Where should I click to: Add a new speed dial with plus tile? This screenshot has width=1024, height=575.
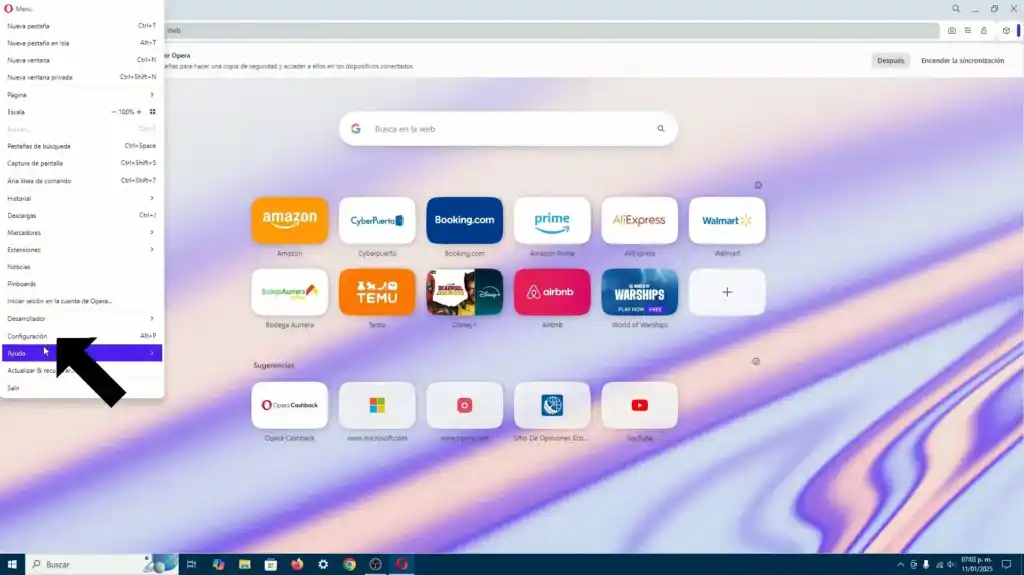pos(727,292)
